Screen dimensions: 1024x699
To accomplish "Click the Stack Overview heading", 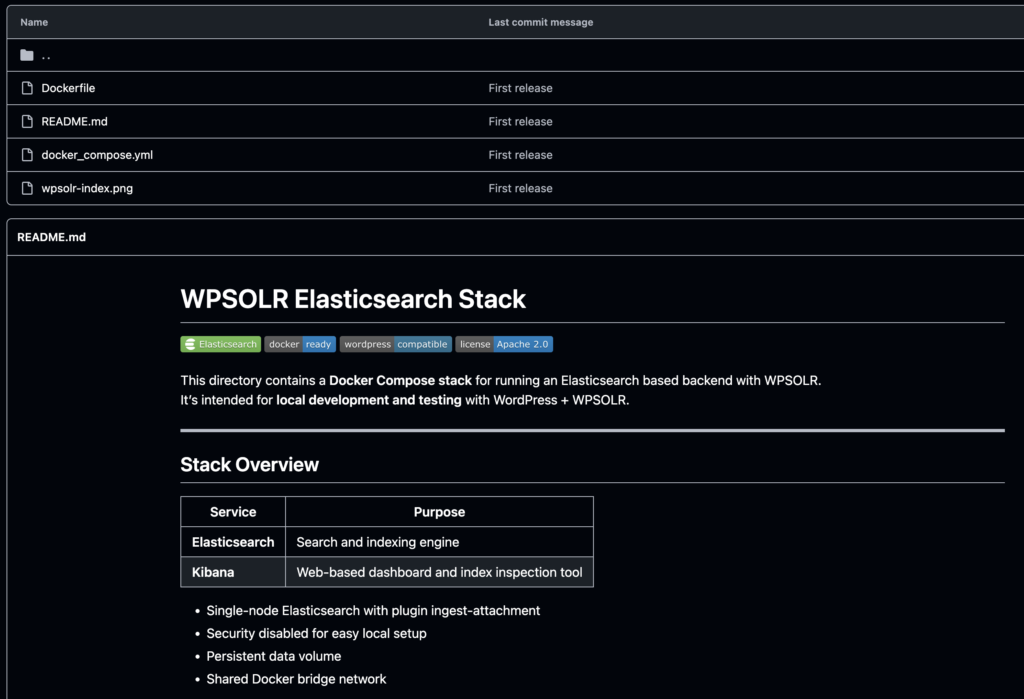I will click(x=249, y=464).
